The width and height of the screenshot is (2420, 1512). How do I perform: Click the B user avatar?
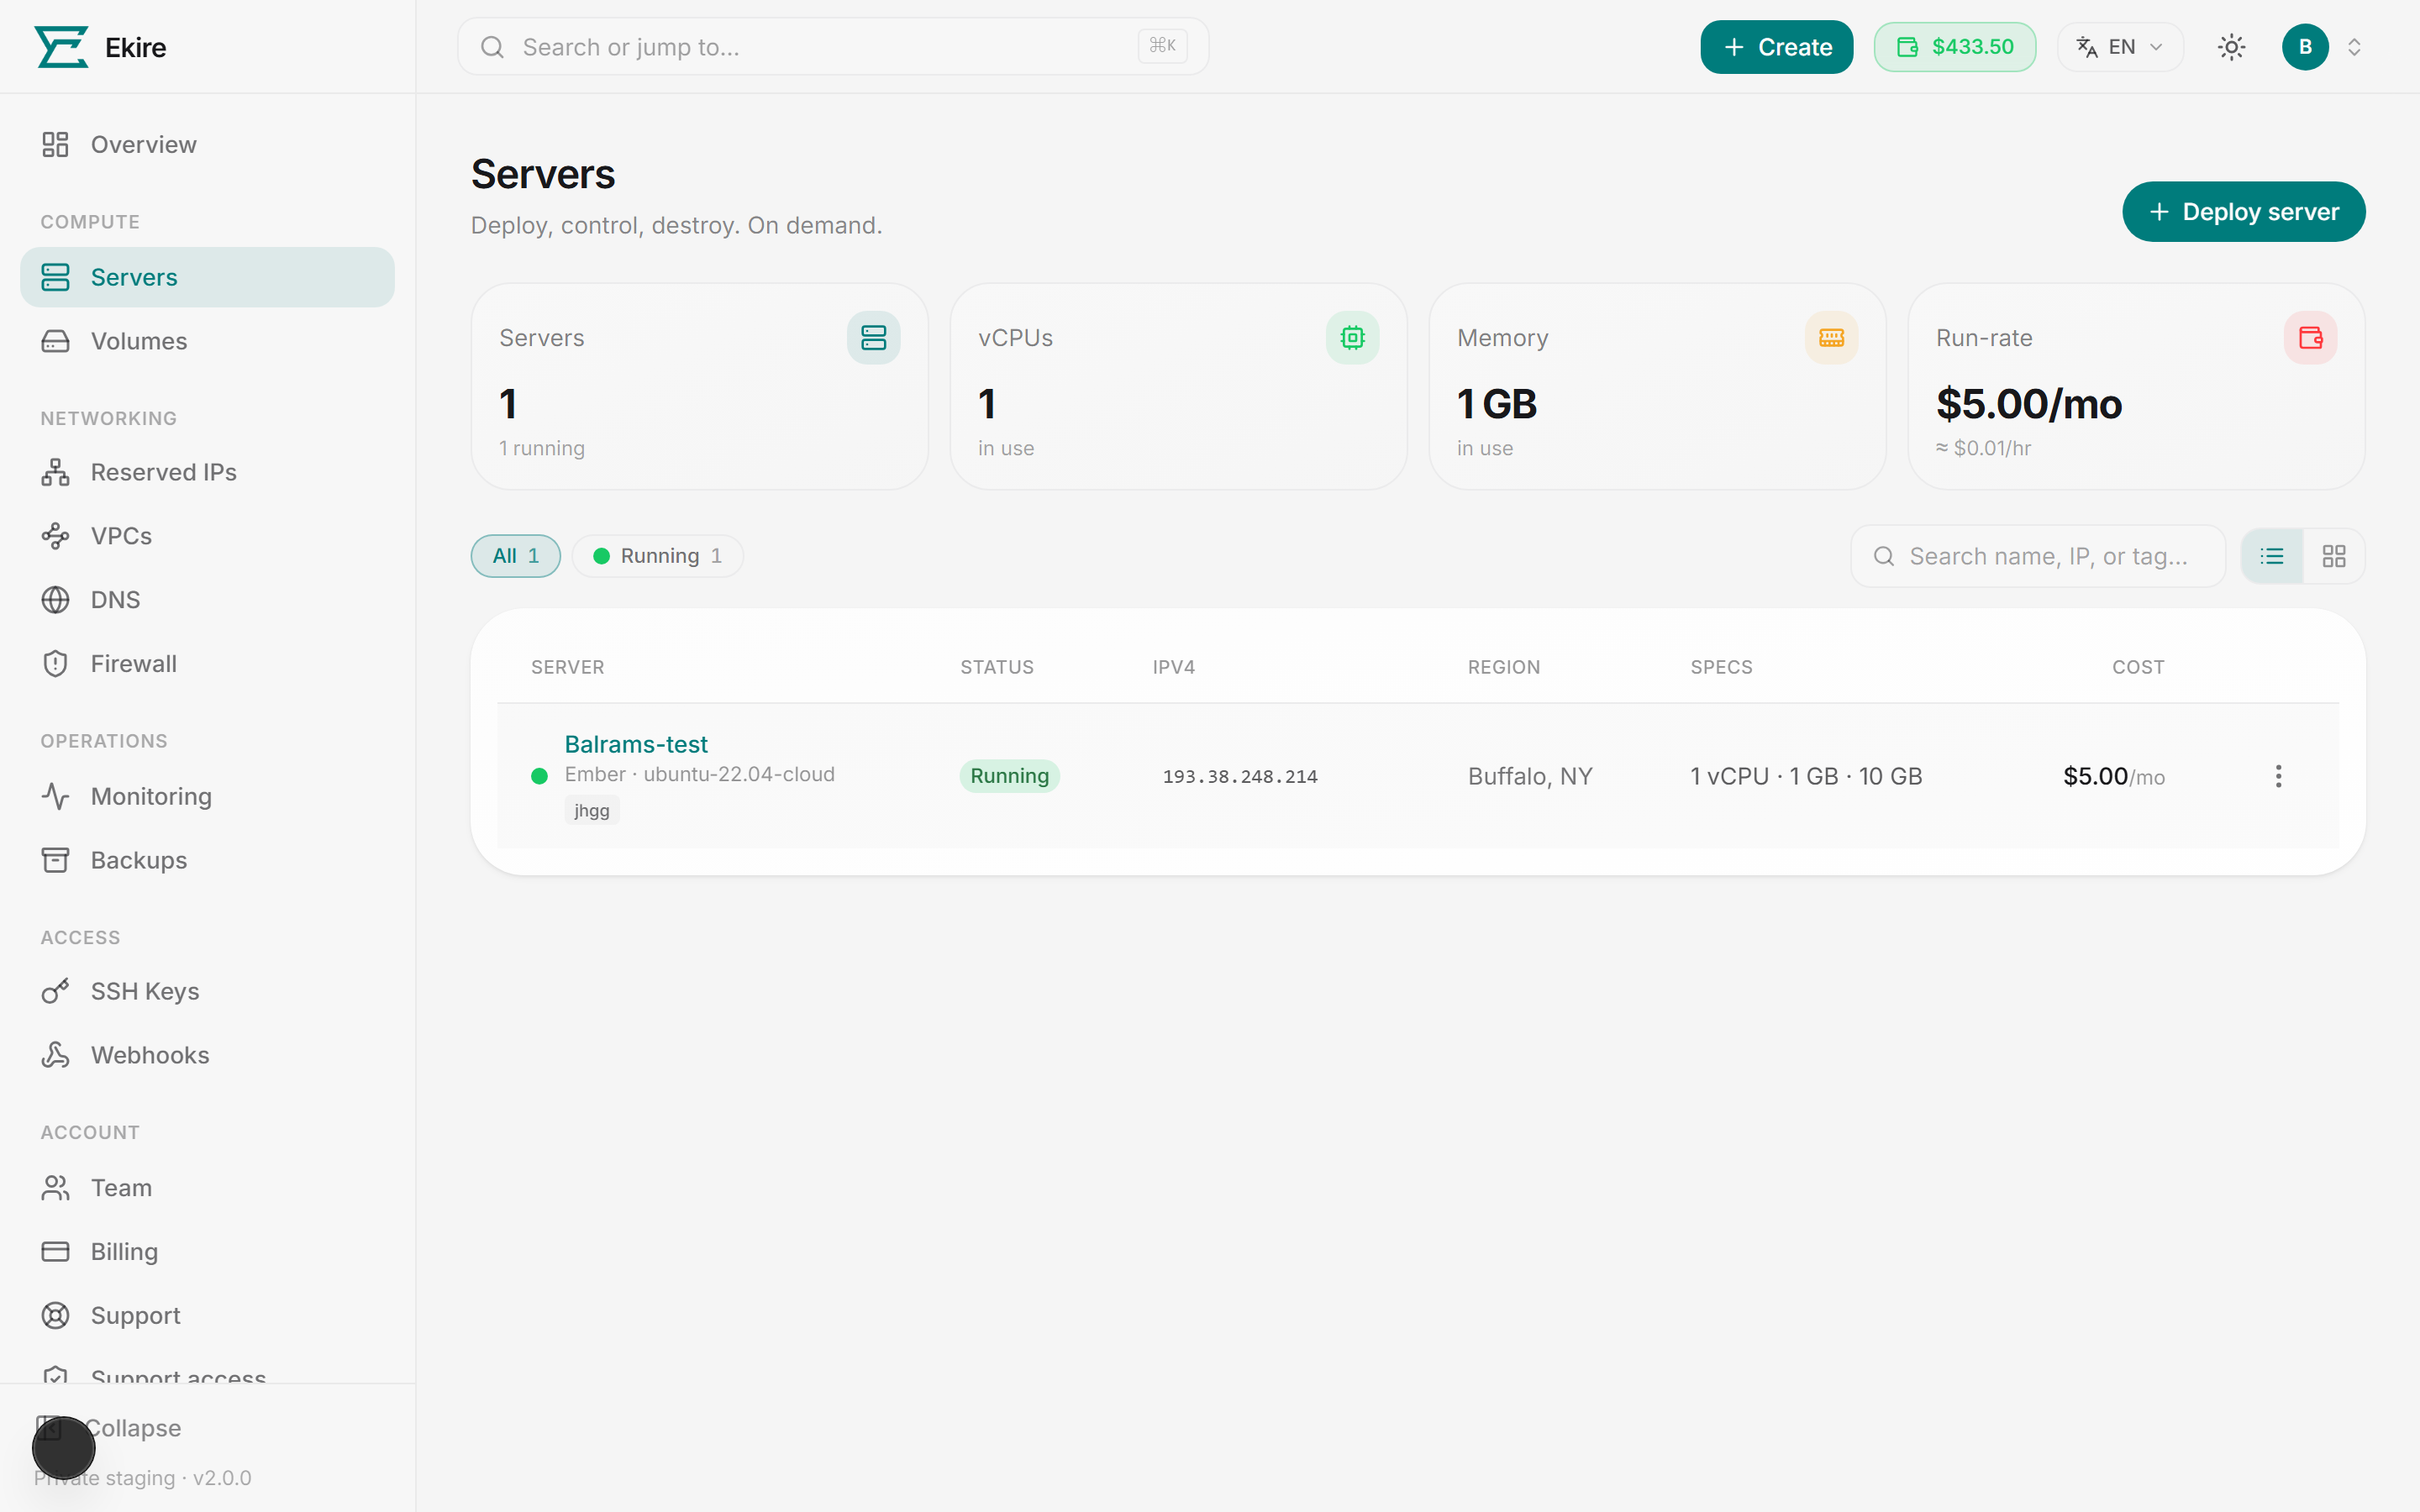(x=2305, y=47)
